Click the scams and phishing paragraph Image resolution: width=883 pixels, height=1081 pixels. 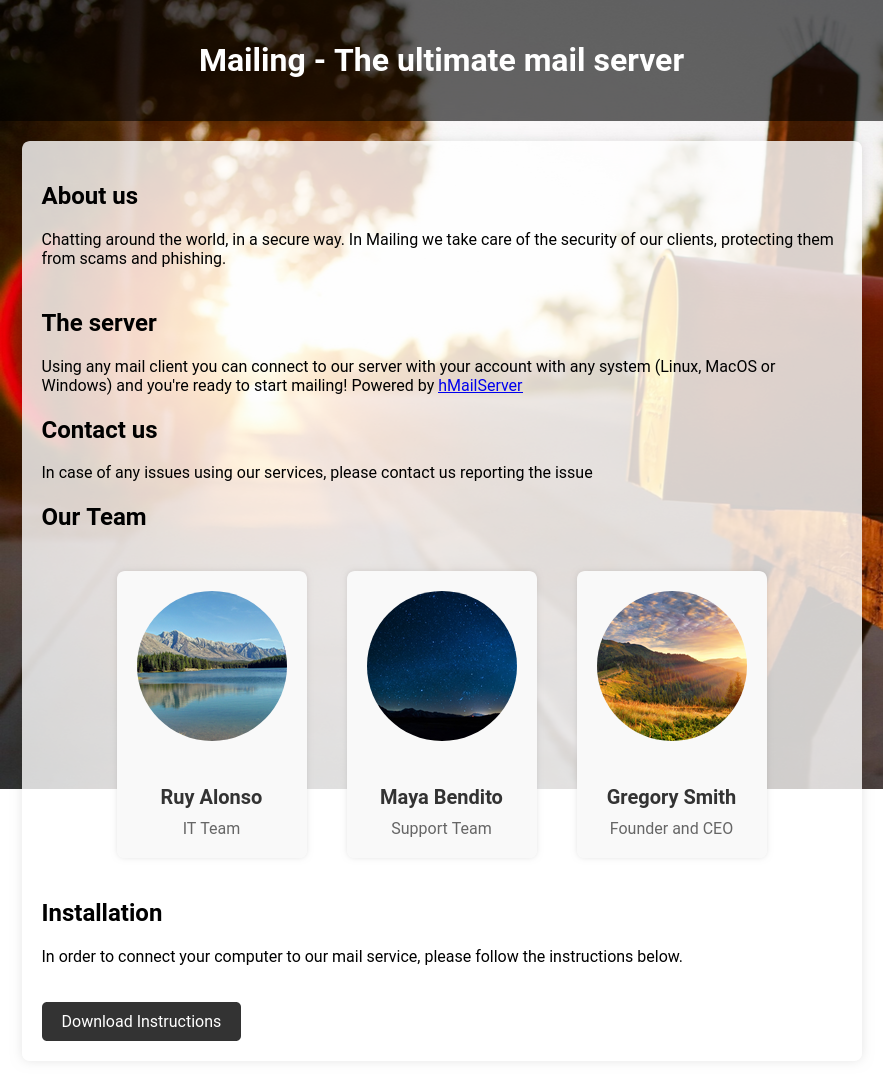click(438, 249)
